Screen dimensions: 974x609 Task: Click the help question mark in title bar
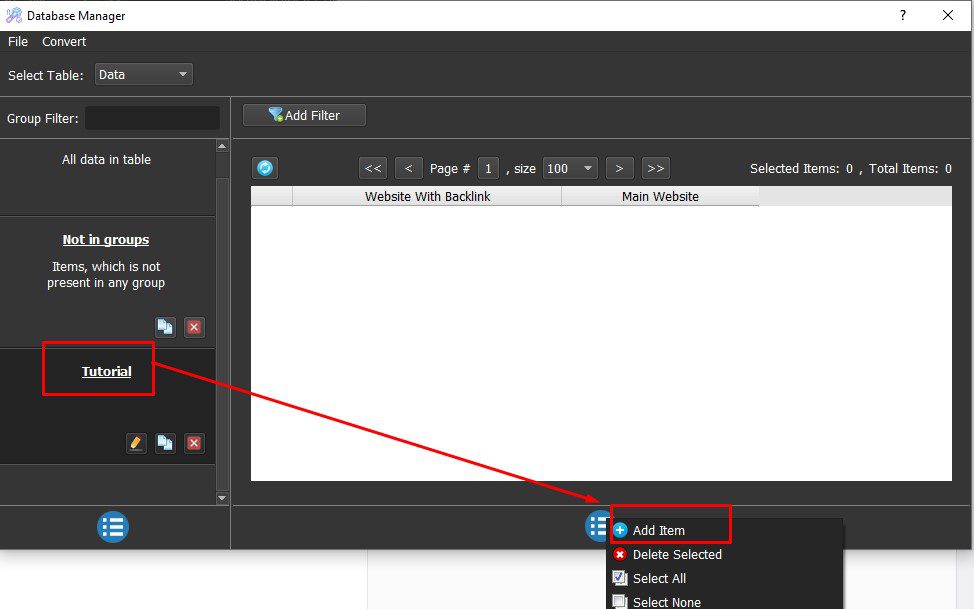coord(903,15)
